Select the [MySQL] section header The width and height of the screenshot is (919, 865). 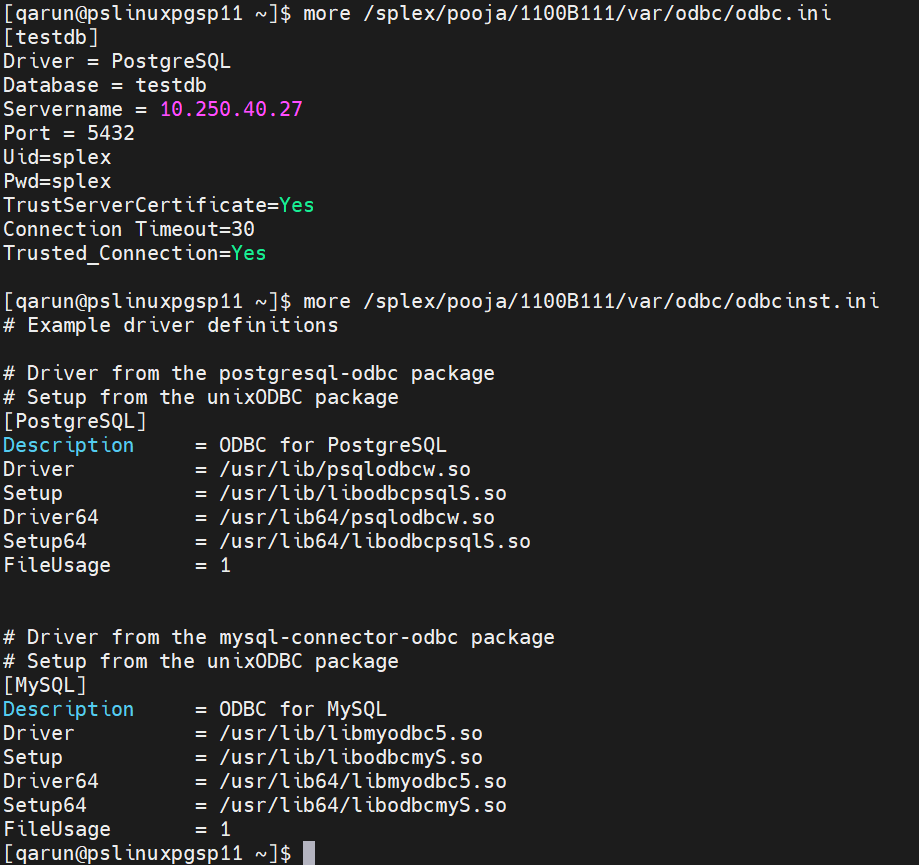pyautogui.click(x=45, y=685)
